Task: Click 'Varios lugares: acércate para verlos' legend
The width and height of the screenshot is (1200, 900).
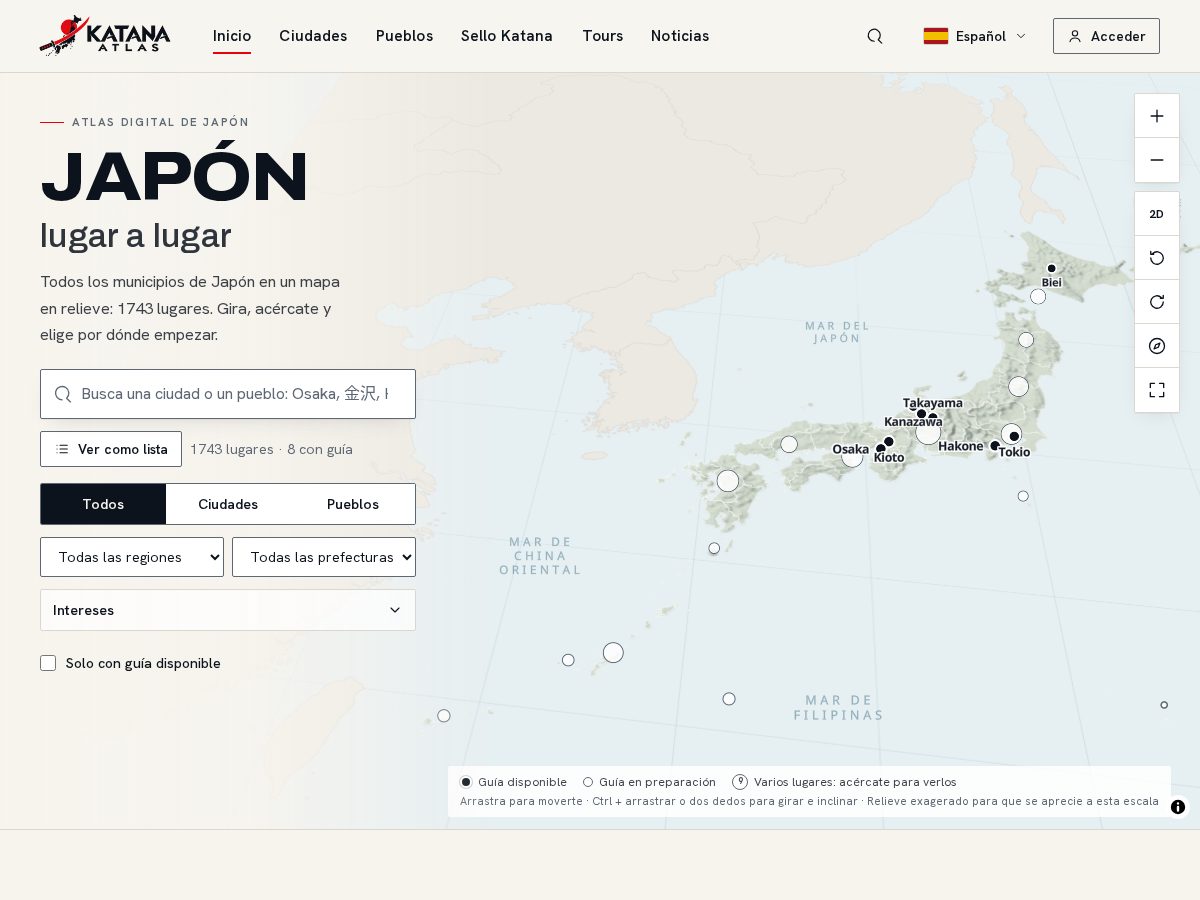Action: pos(844,782)
